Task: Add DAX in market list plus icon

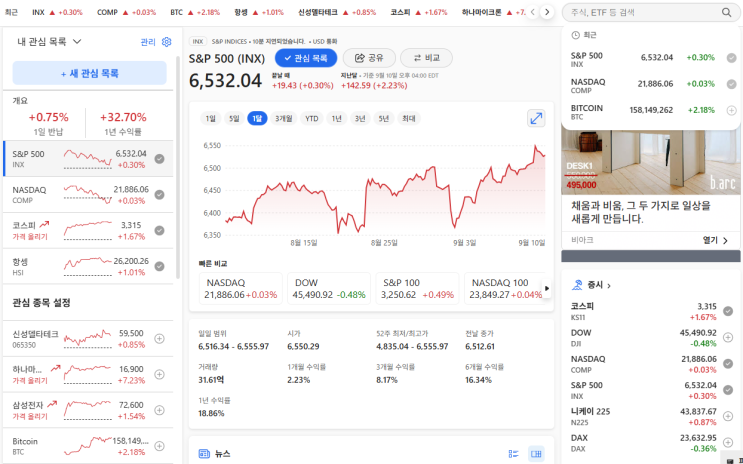Action: tap(728, 443)
